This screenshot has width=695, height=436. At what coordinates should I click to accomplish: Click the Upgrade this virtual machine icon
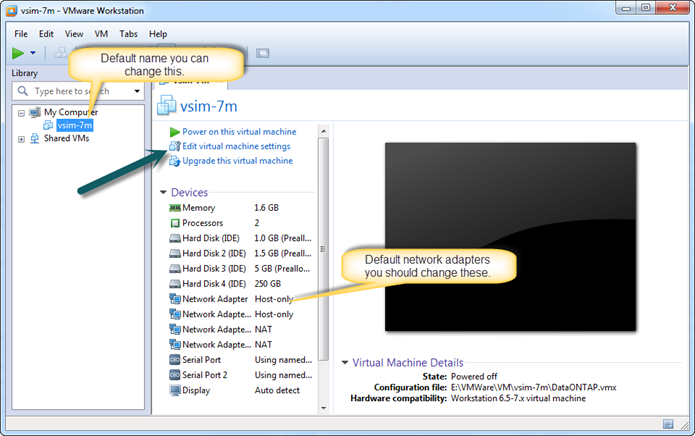(175, 161)
